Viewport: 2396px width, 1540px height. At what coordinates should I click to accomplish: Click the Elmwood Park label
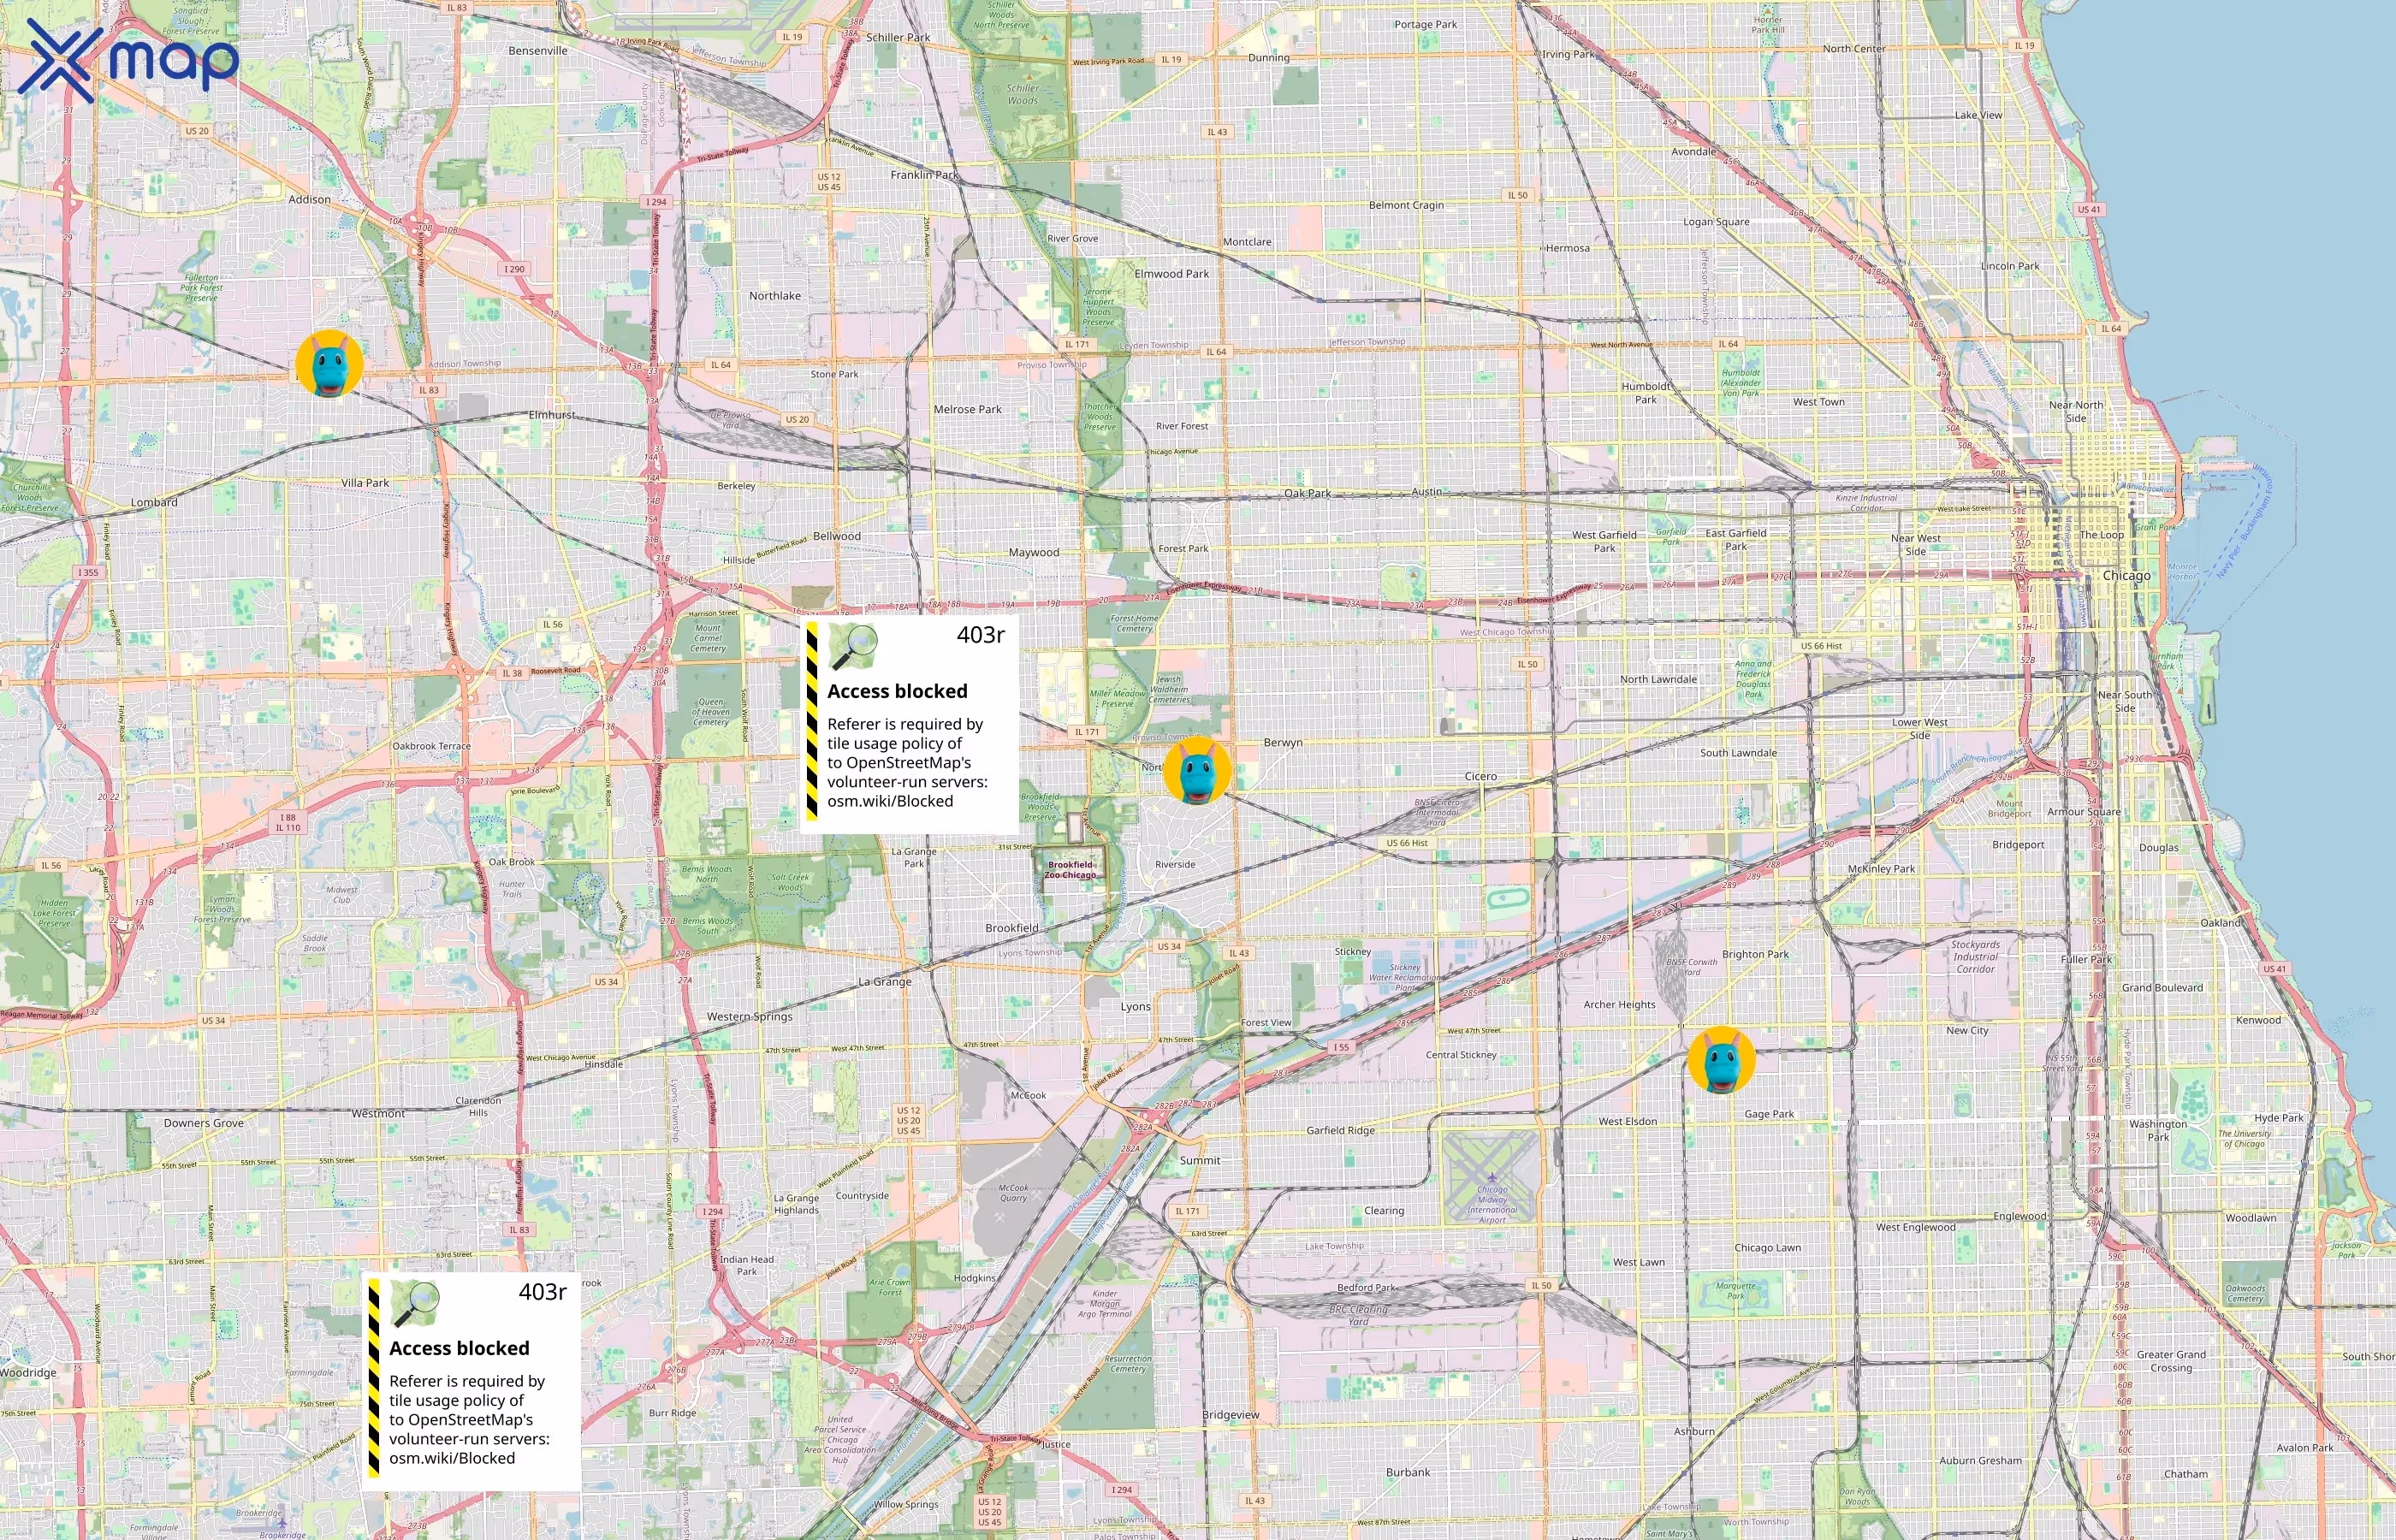[1171, 274]
